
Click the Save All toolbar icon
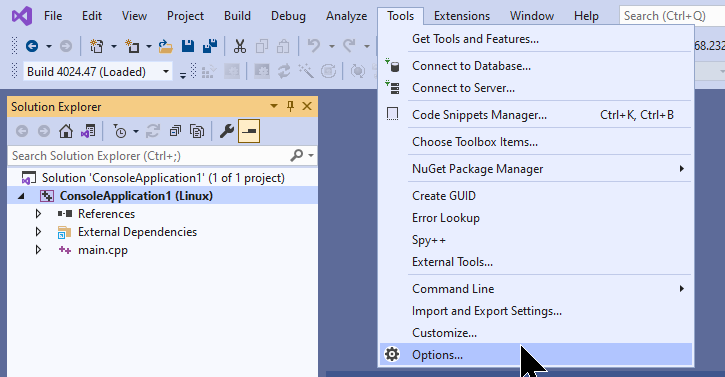point(210,46)
